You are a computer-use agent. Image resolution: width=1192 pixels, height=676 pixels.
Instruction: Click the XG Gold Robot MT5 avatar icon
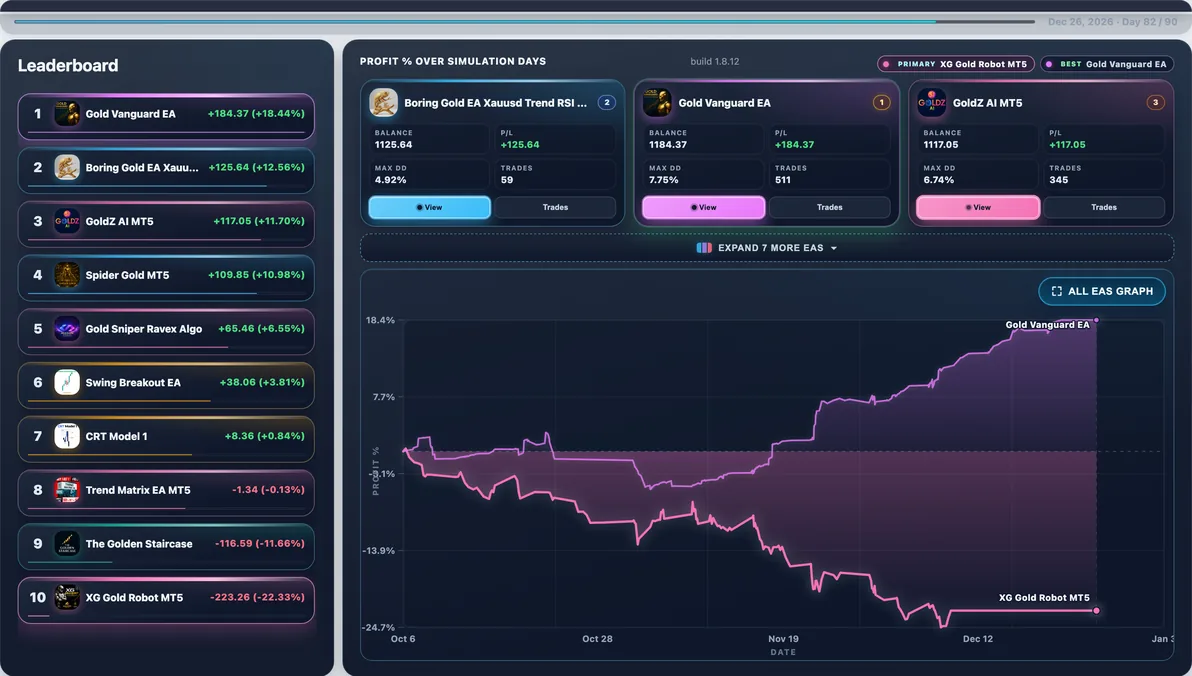pos(67,597)
